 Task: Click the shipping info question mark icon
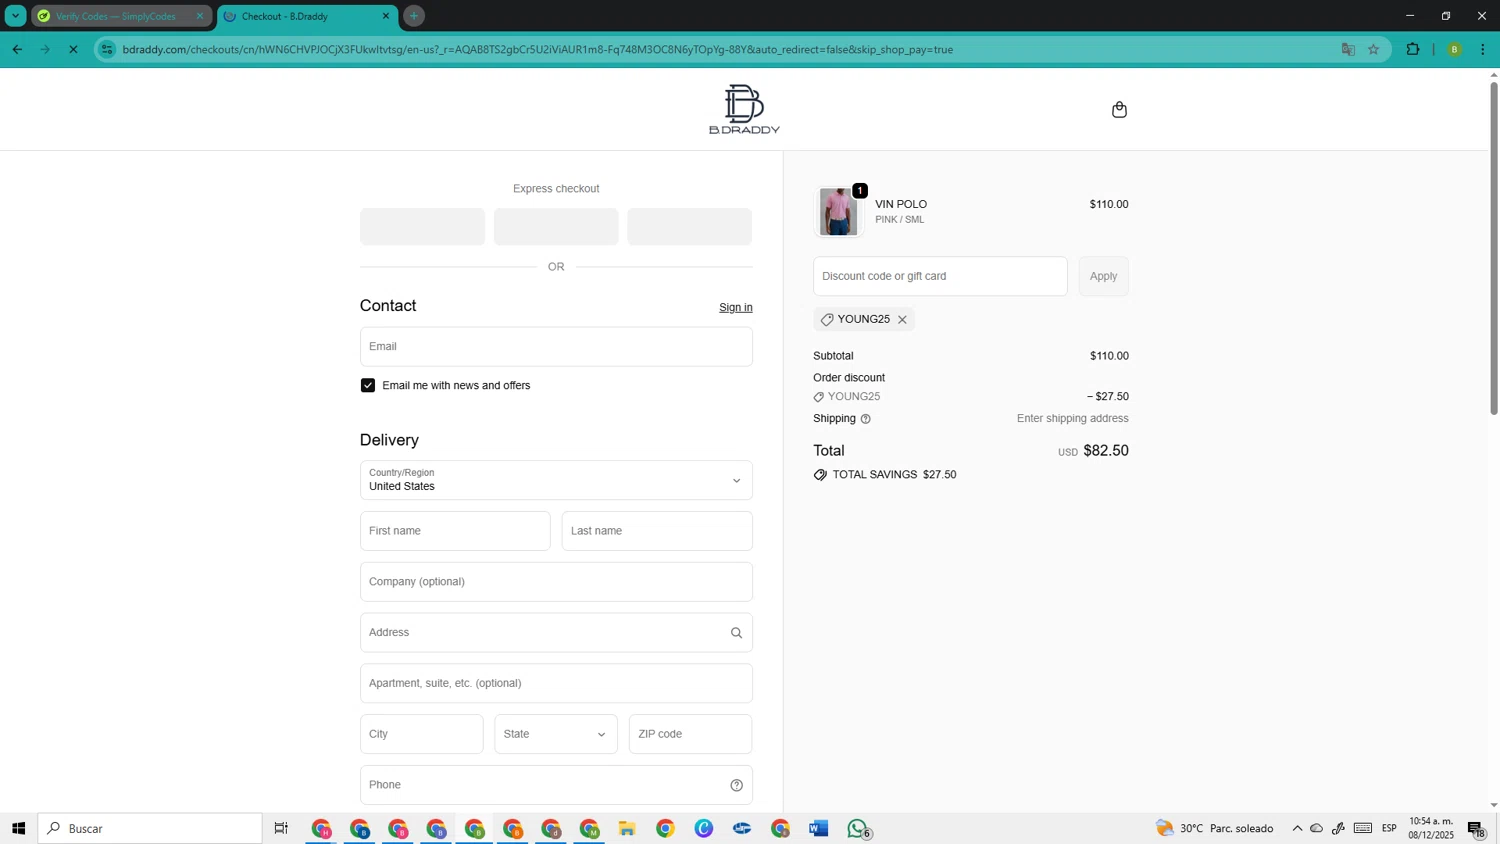click(866, 419)
